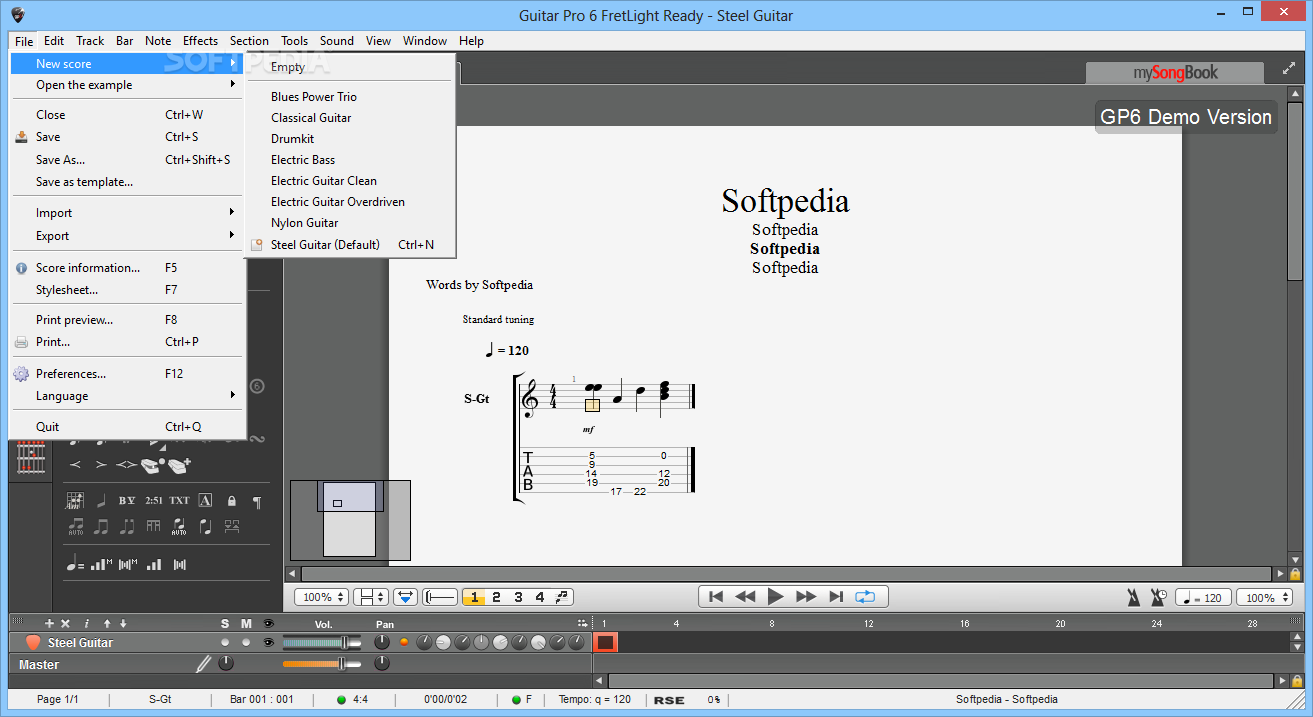The height and width of the screenshot is (717, 1313).
Task: Click the fullscreen expand arrows icon
Action: 1288,69
